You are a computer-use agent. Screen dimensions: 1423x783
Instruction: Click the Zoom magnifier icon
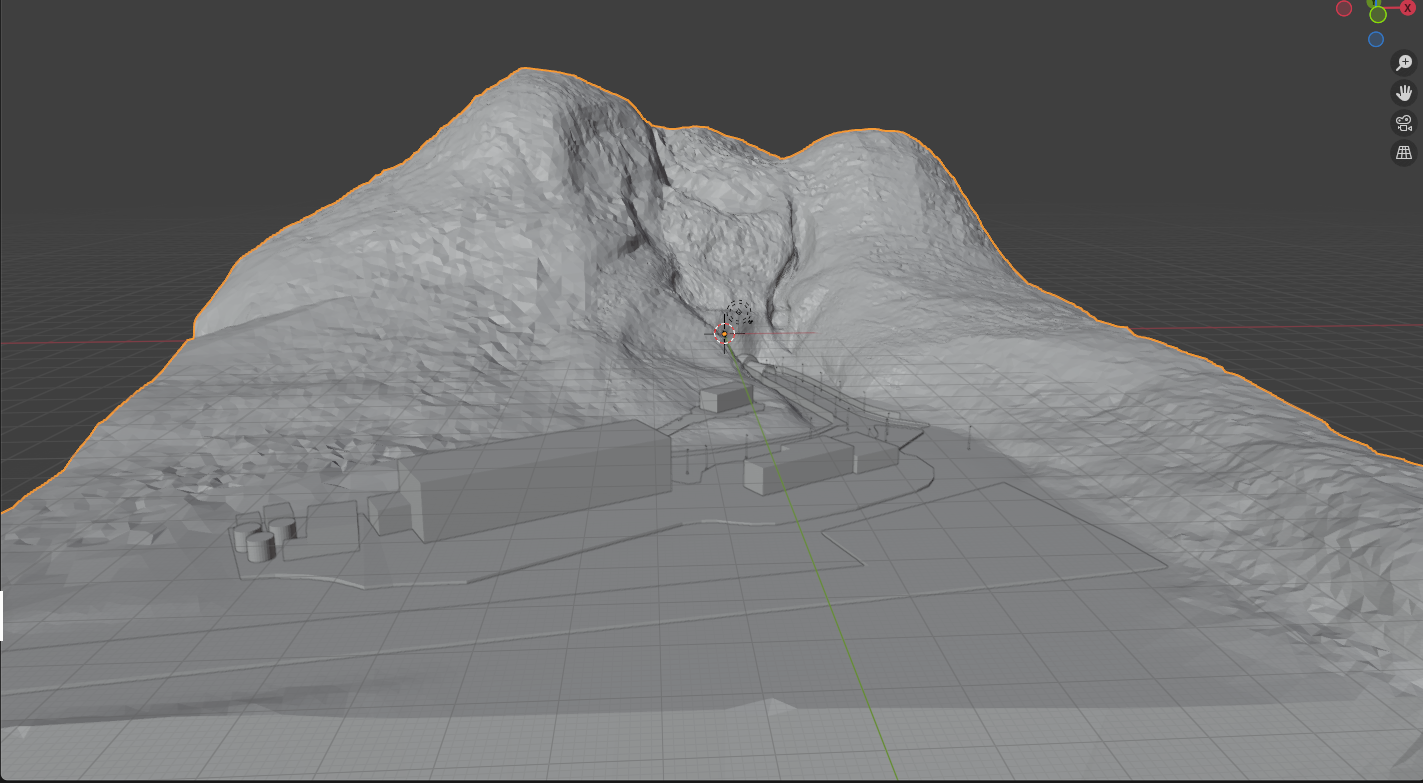click(x=1404, y=63)
